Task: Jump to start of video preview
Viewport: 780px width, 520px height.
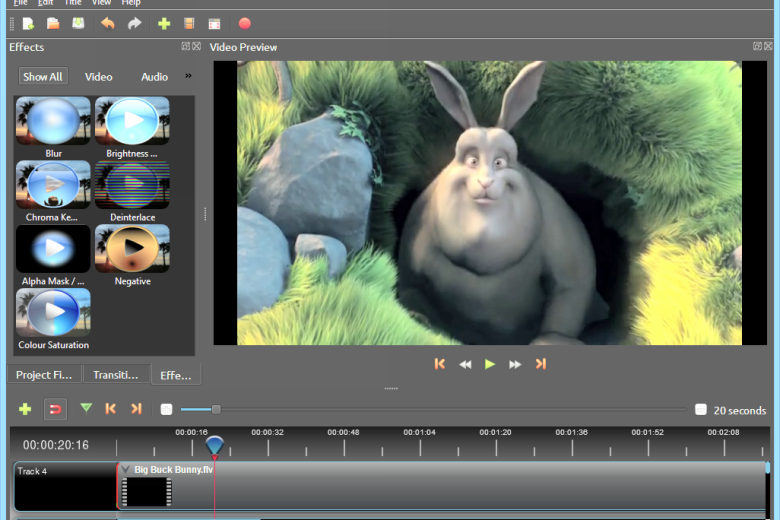Action: click(439, 364)
